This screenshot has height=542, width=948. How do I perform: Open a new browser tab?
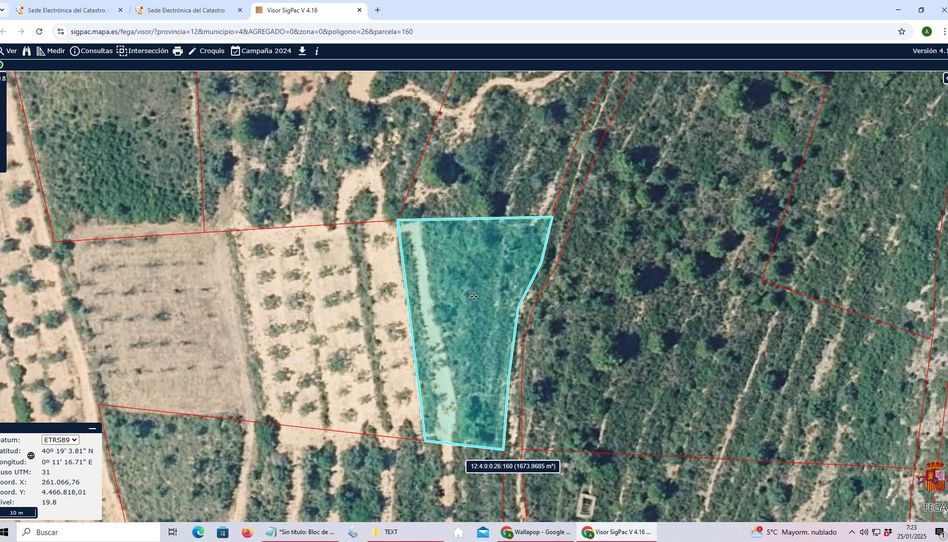pos(377,10)
